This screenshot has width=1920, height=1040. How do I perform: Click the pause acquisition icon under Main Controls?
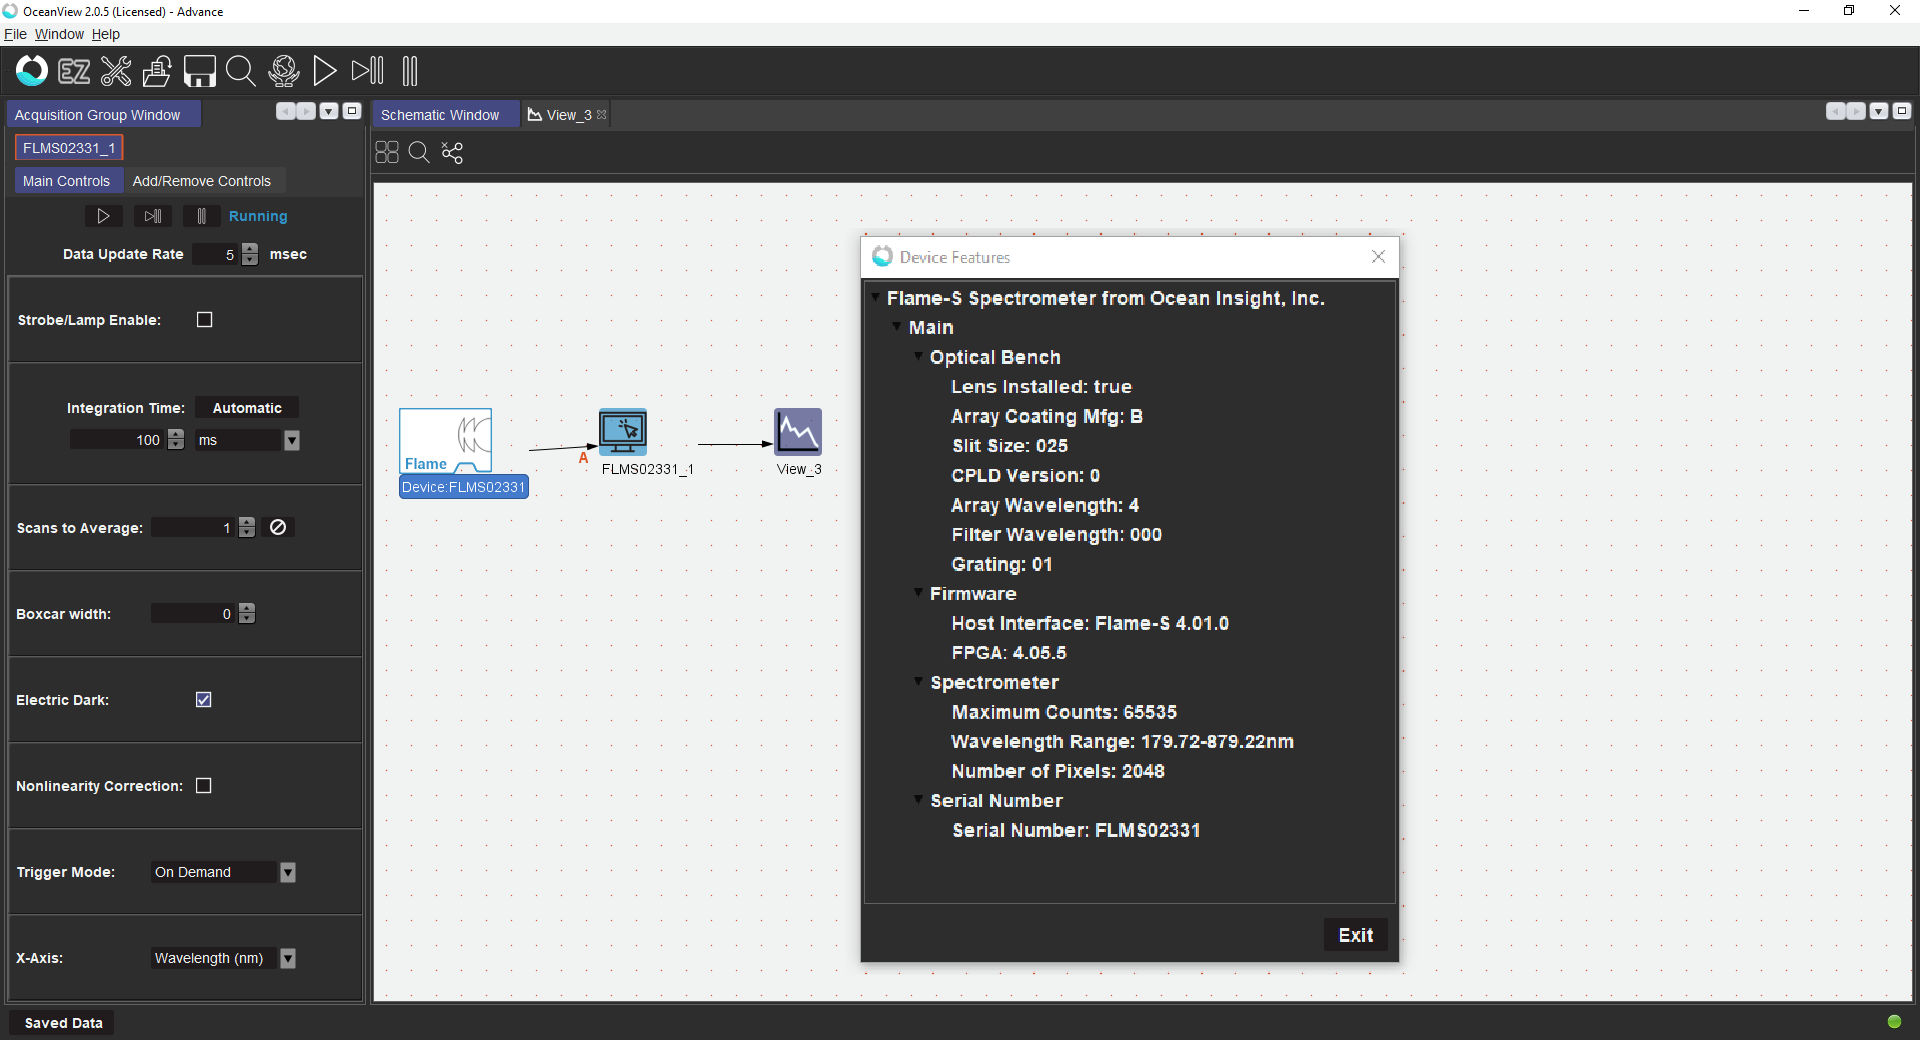pyautogui.click(x=200, y=216)
